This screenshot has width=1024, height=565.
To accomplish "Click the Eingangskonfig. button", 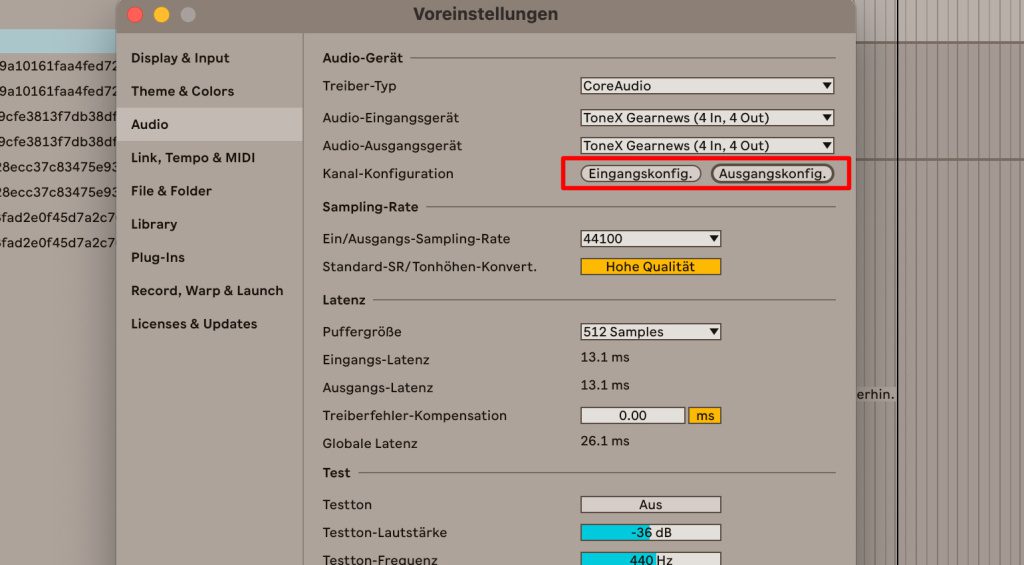I will point(641,174).
